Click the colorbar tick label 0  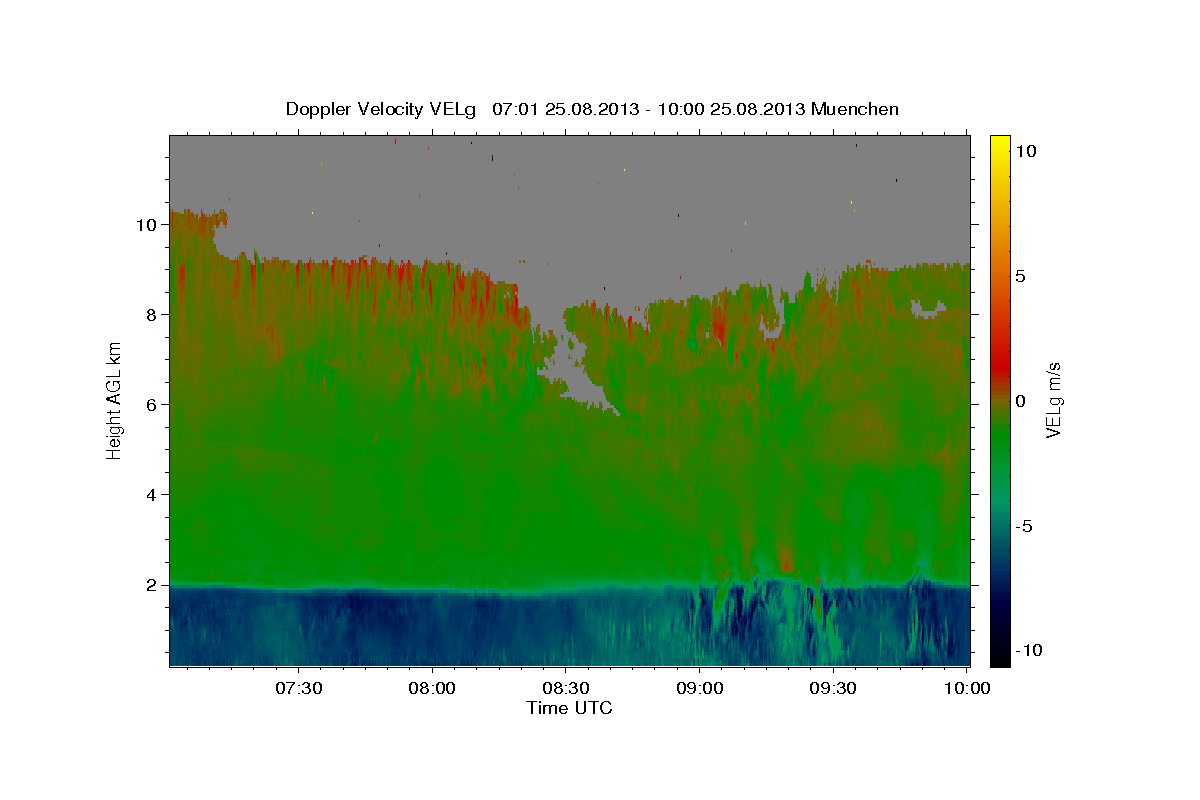point(1021,401)
